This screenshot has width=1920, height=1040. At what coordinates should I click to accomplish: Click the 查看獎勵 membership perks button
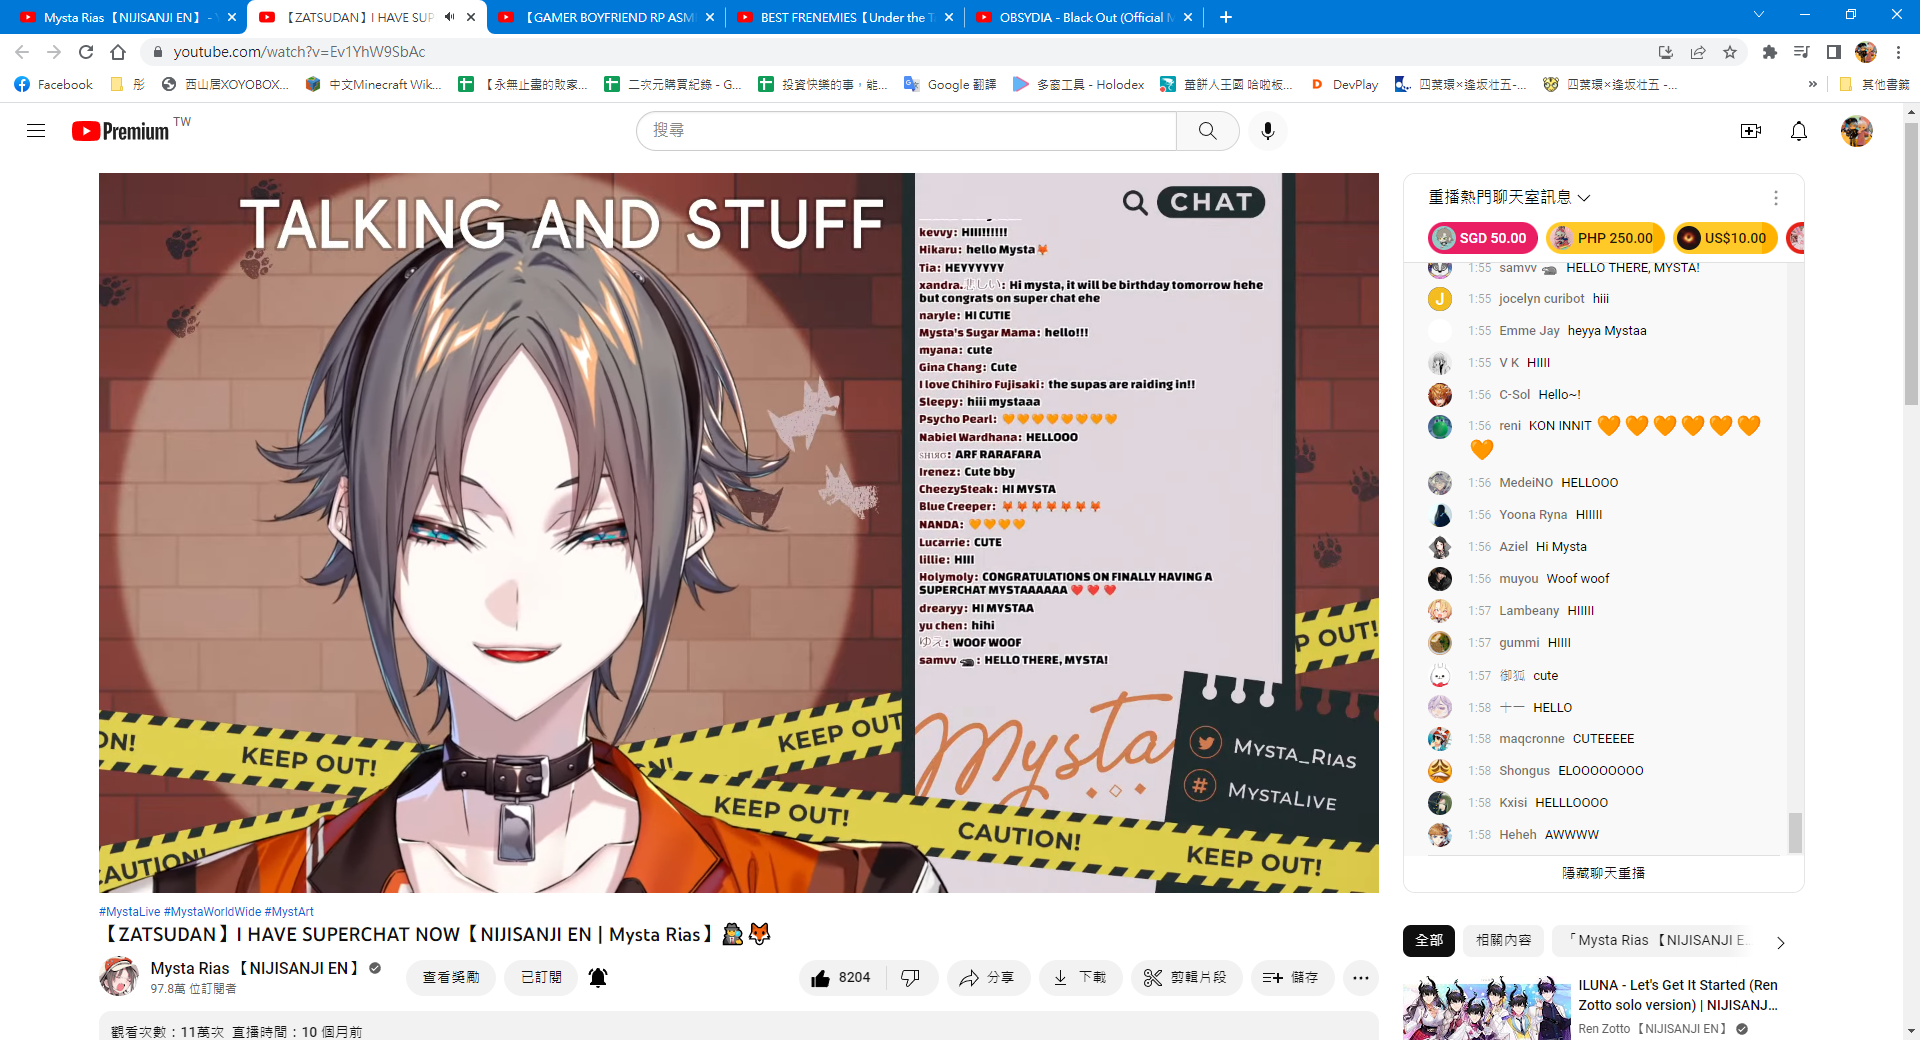point(450,977)
